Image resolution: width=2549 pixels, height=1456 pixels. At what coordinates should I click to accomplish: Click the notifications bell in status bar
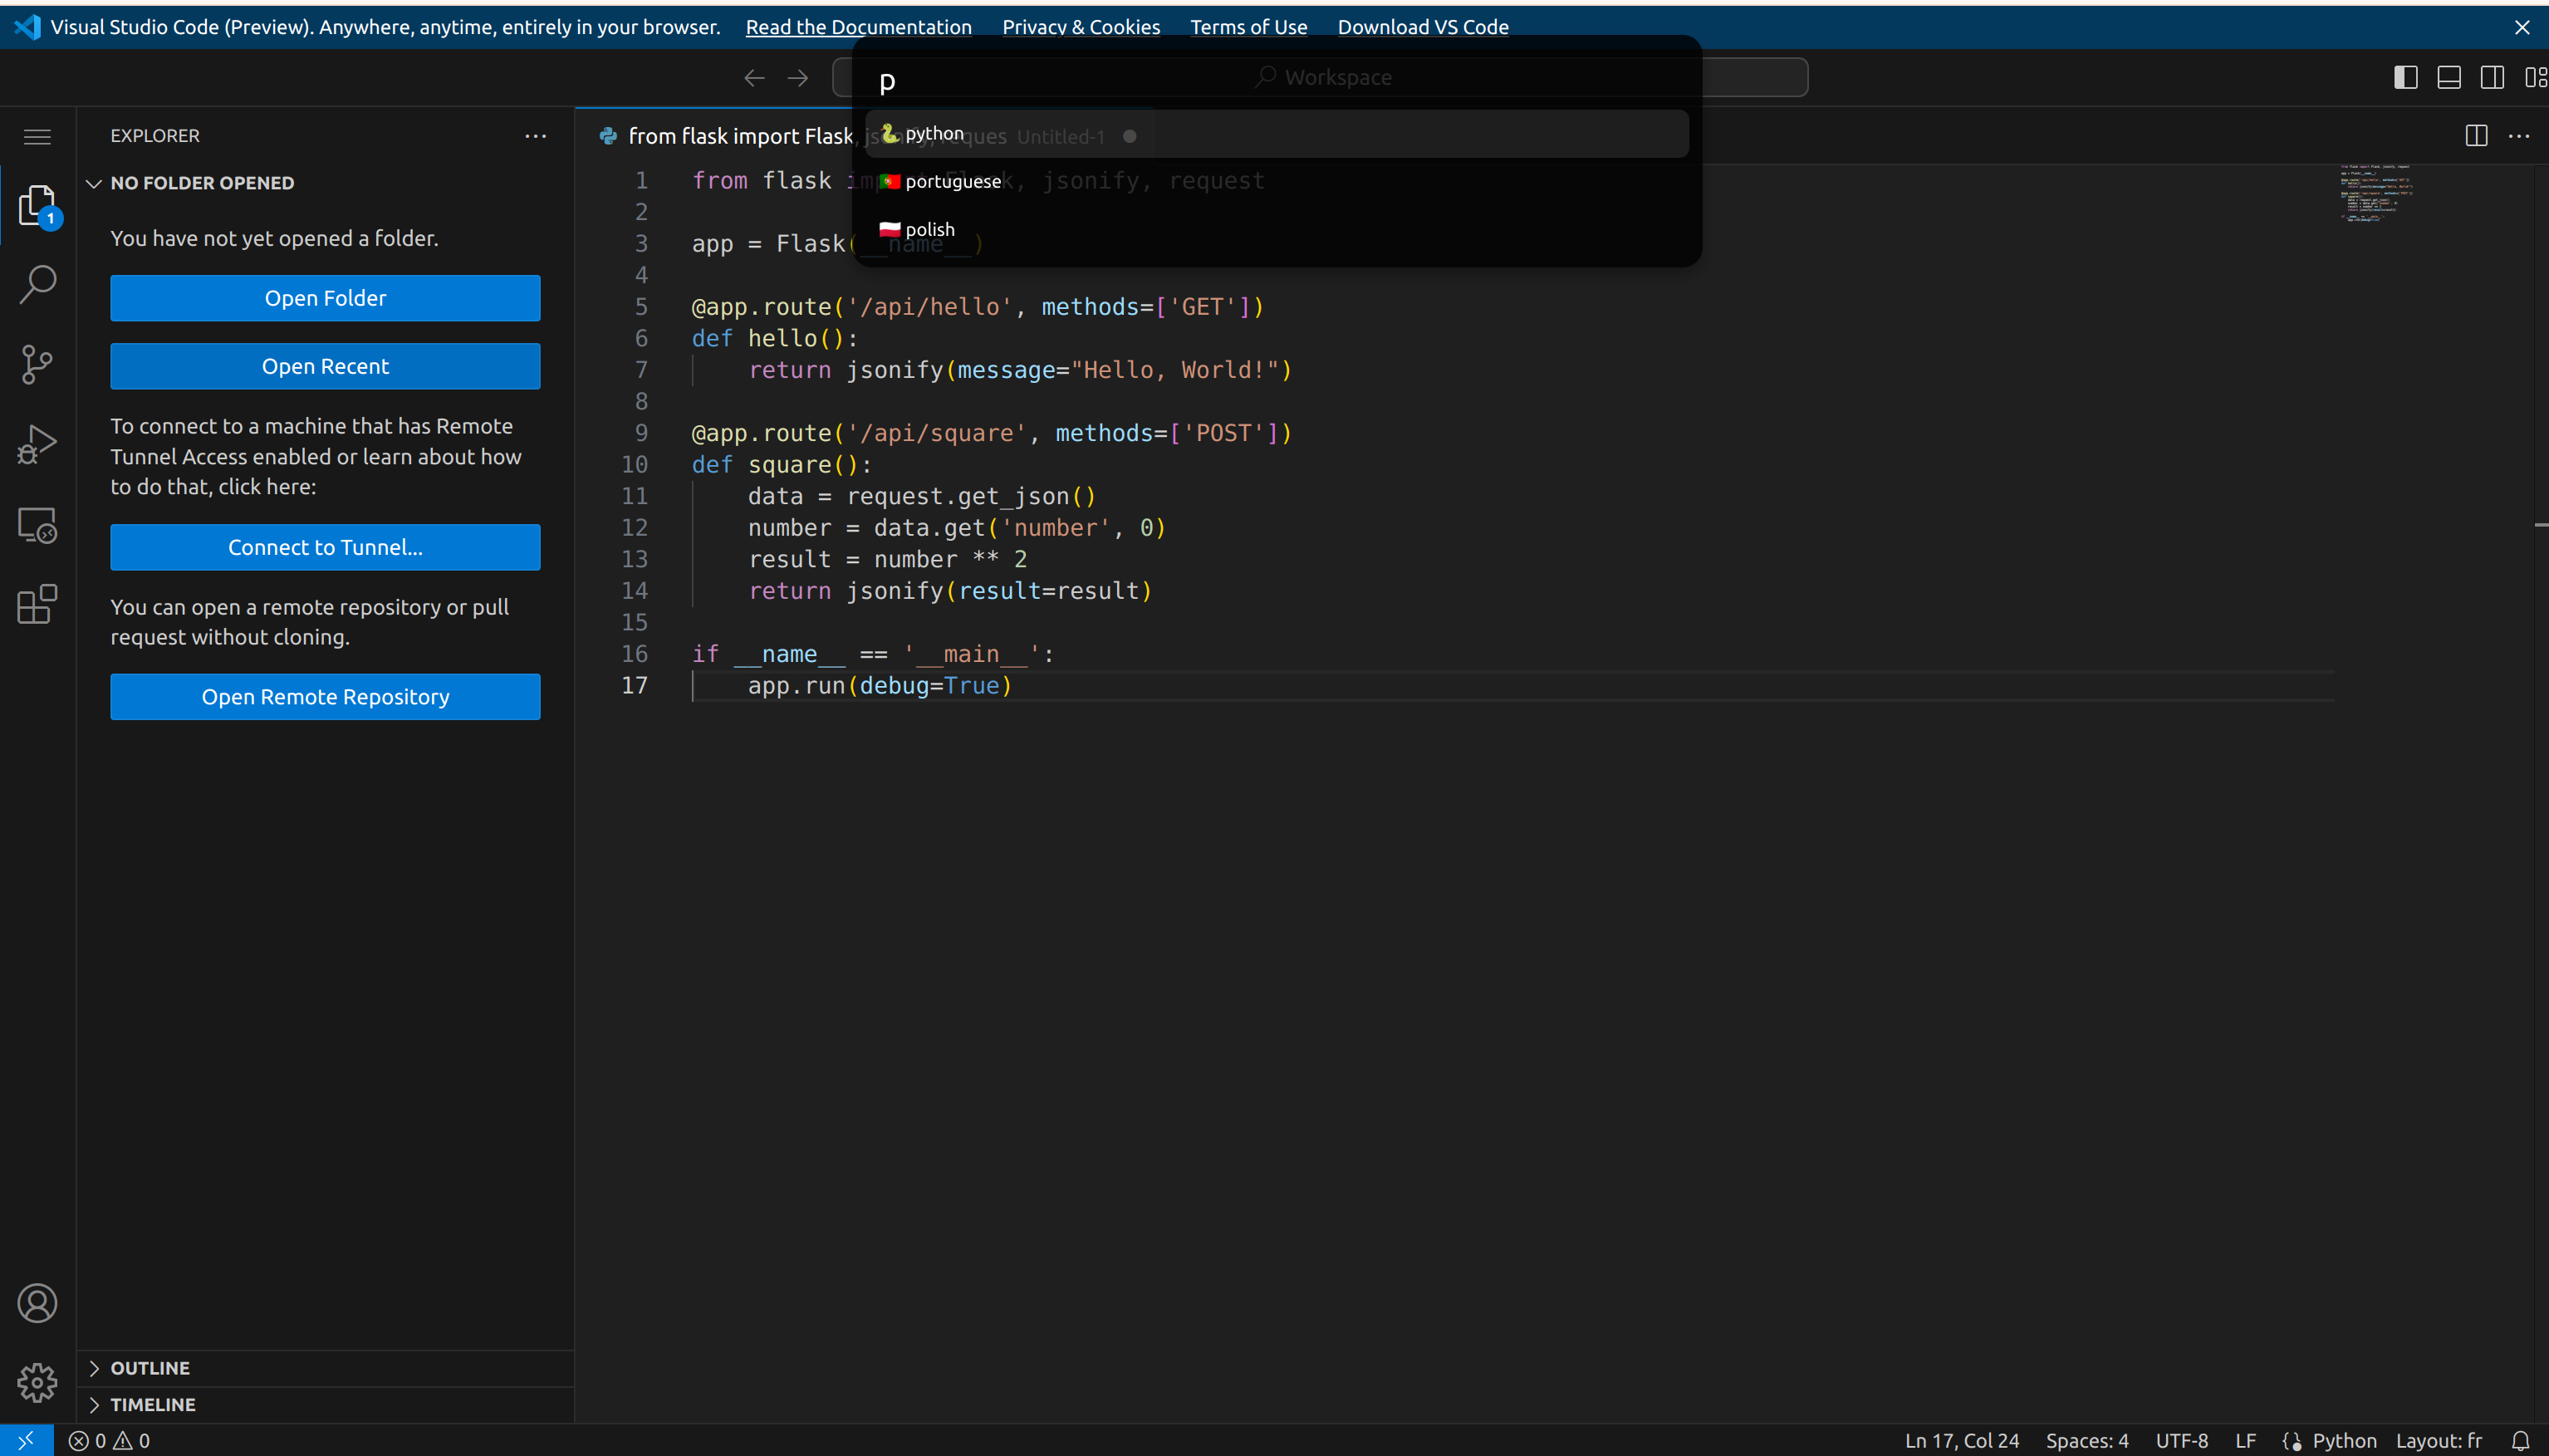2520,1441
